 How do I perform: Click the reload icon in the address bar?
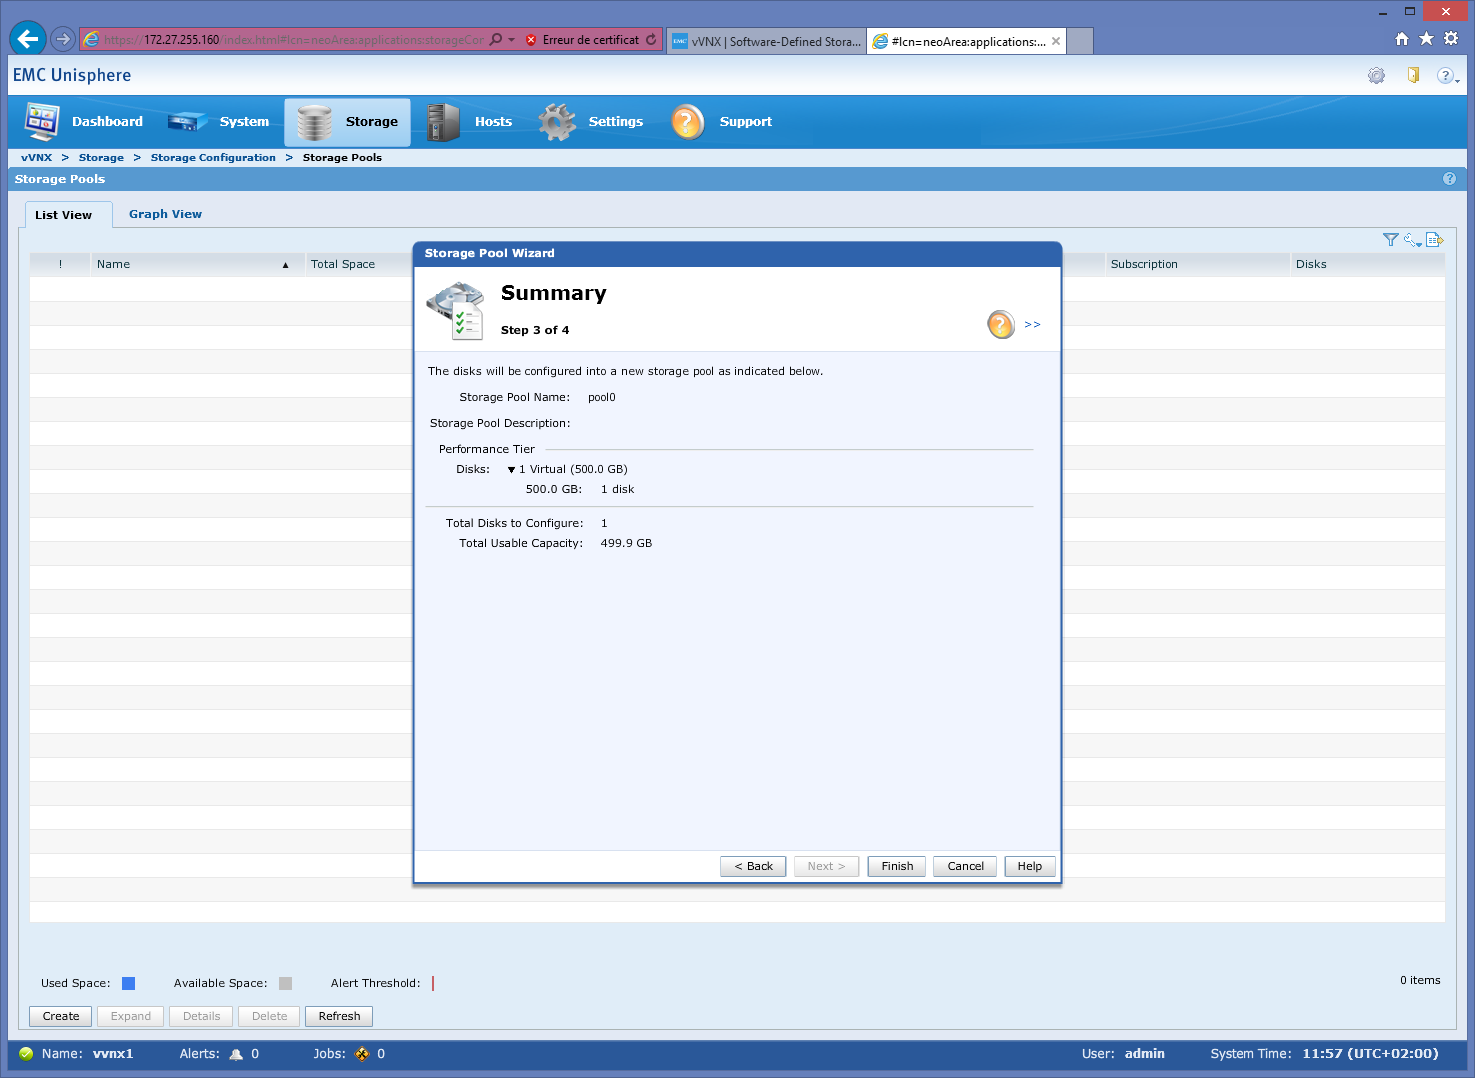[651, 40]
